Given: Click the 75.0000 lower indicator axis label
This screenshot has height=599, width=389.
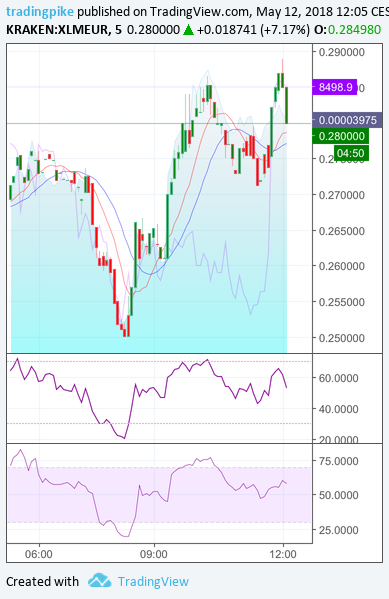Looking at the screenshot, I should 339,461.
